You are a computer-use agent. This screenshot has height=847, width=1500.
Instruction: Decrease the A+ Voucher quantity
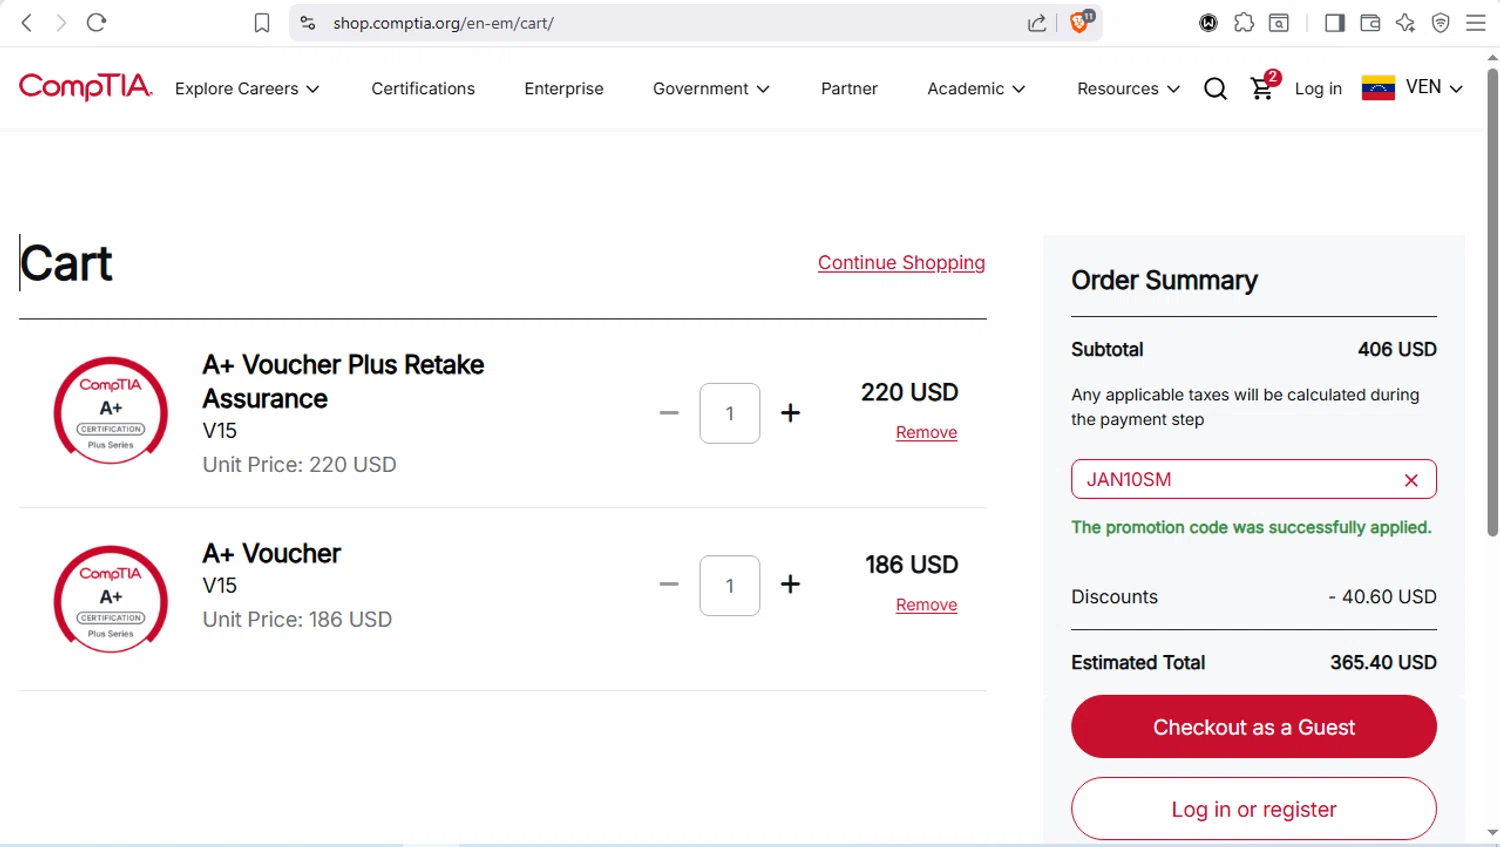[x=669, y=585]
